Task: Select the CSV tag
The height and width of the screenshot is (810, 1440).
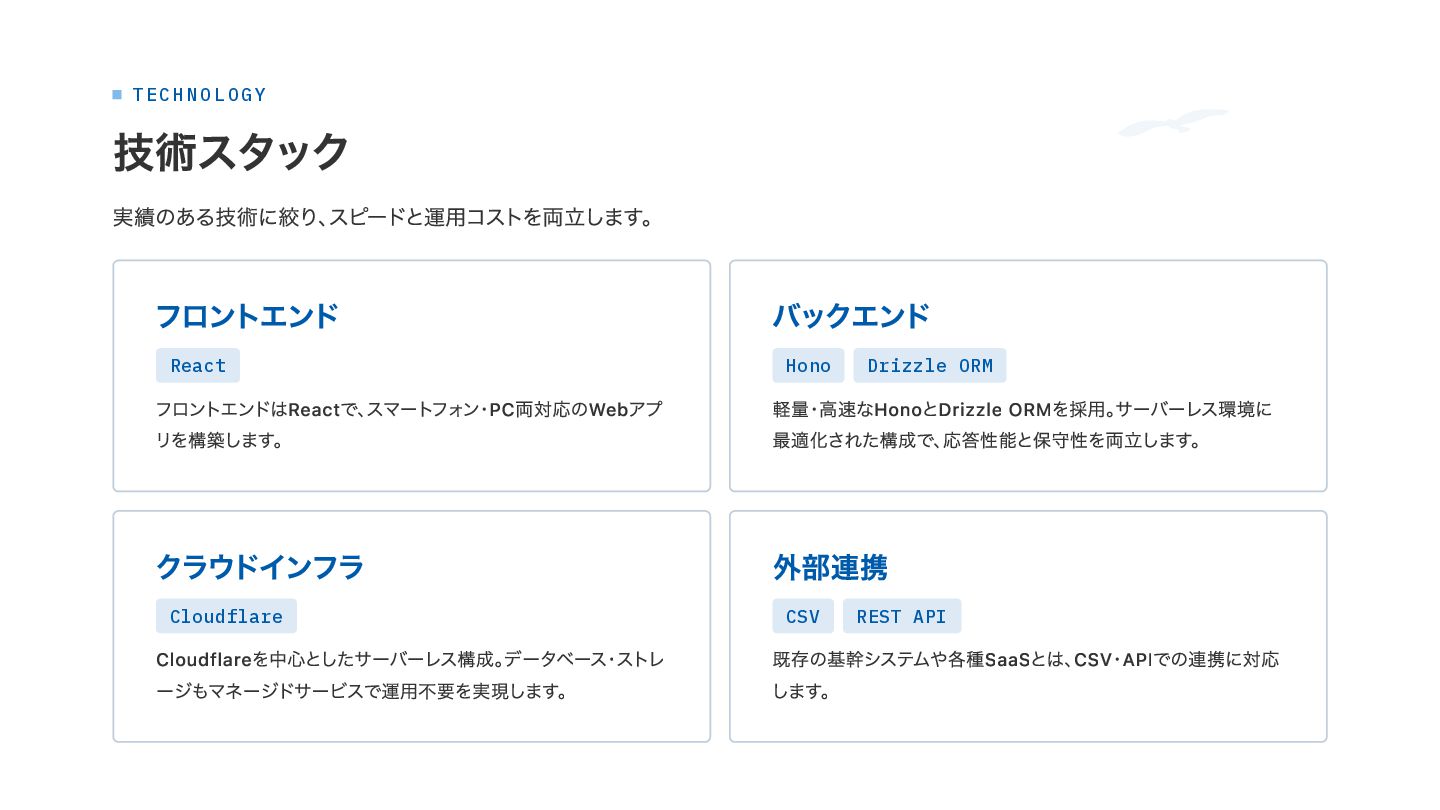Action: (x=803, y=616)
